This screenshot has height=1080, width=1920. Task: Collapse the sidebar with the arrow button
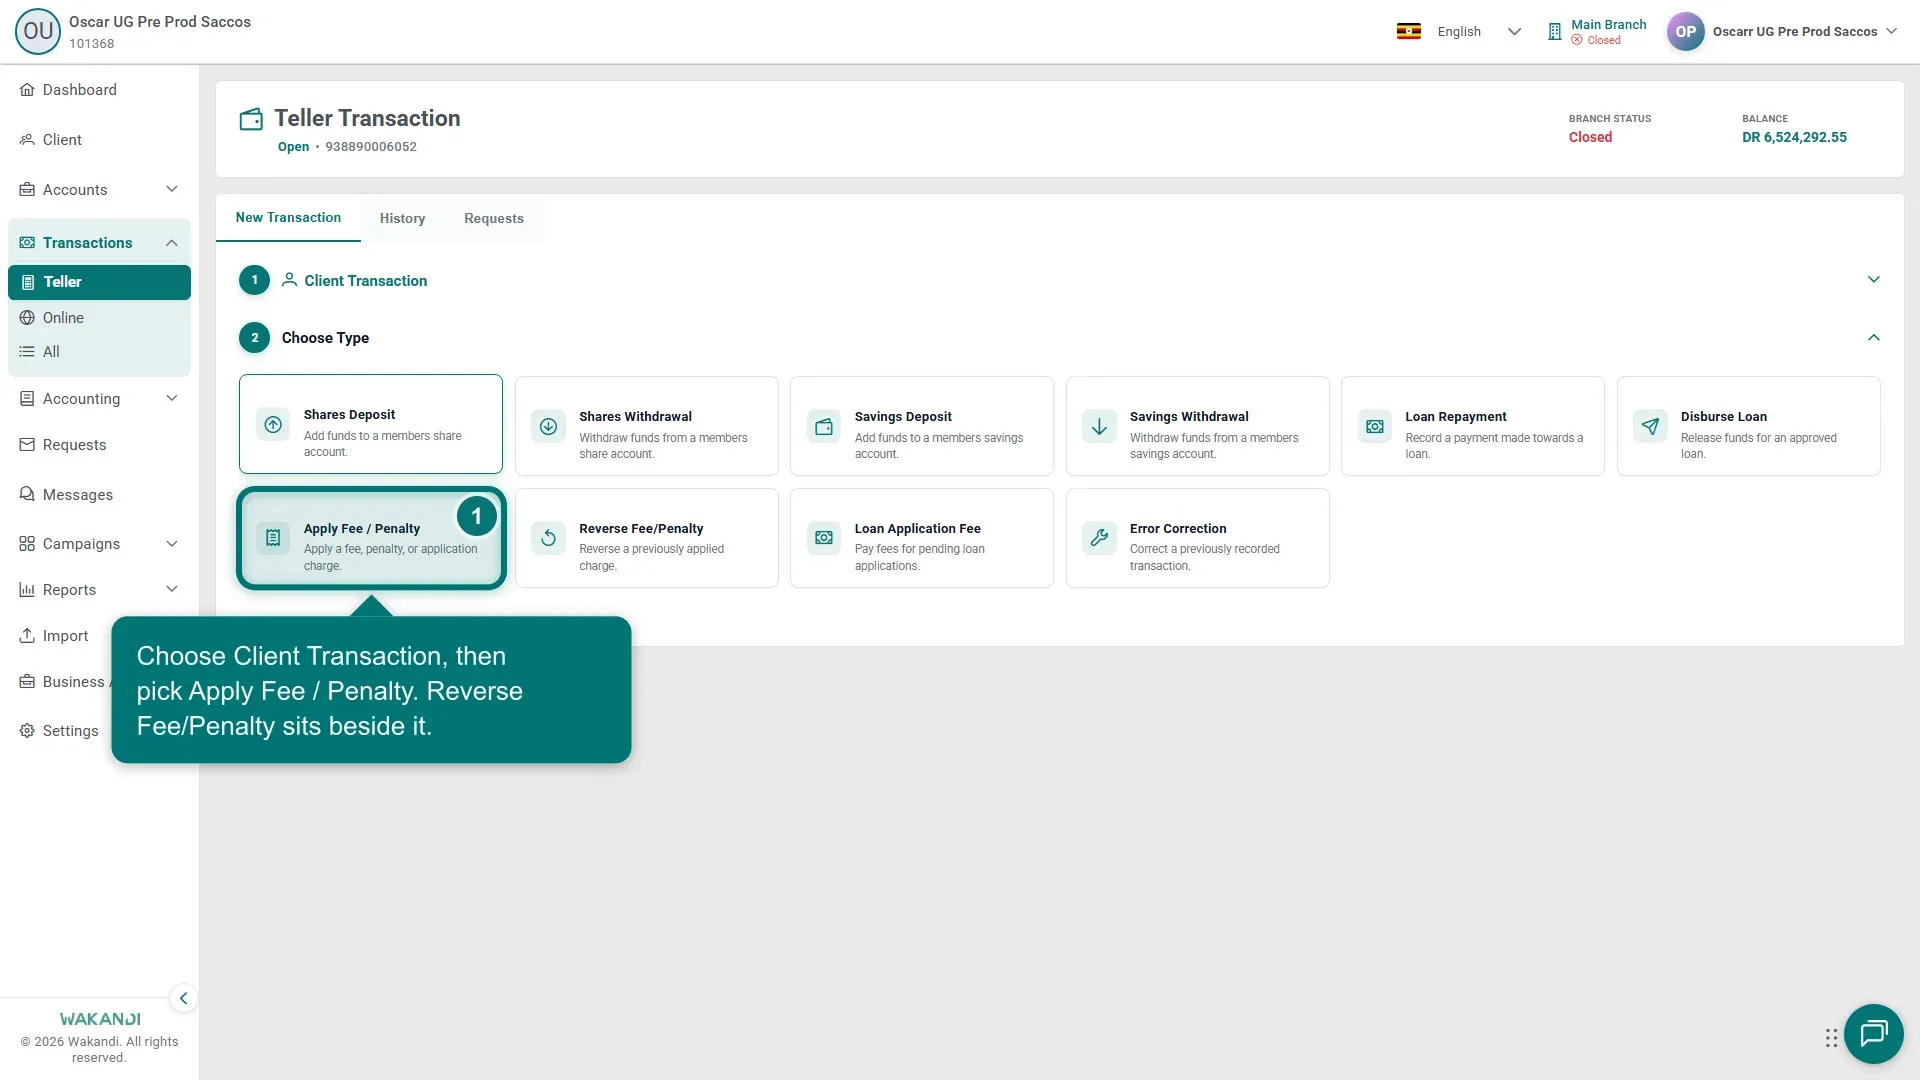coord(183,998)
